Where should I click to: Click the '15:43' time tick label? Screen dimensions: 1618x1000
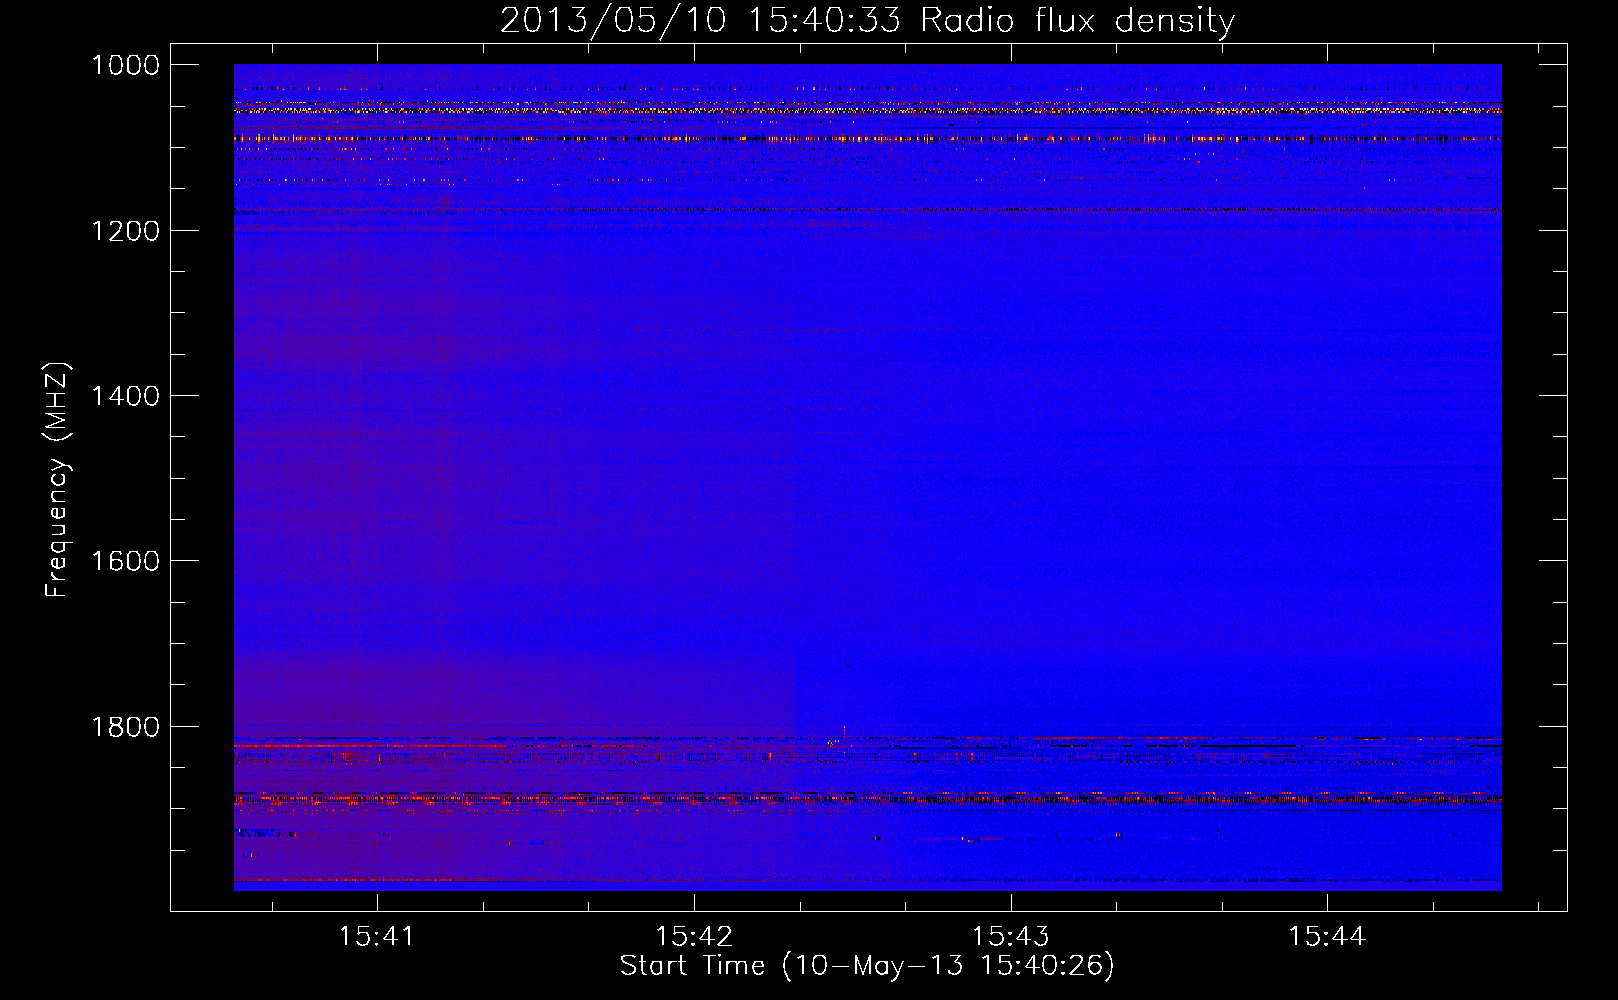(1010, 937)
